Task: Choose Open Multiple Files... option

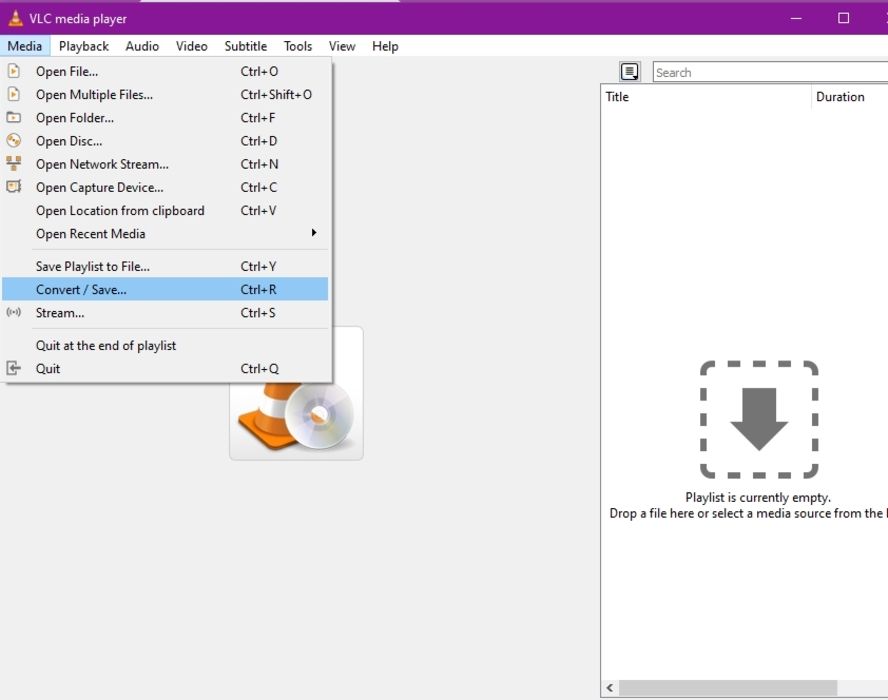Action: click(x=165, y=95)
